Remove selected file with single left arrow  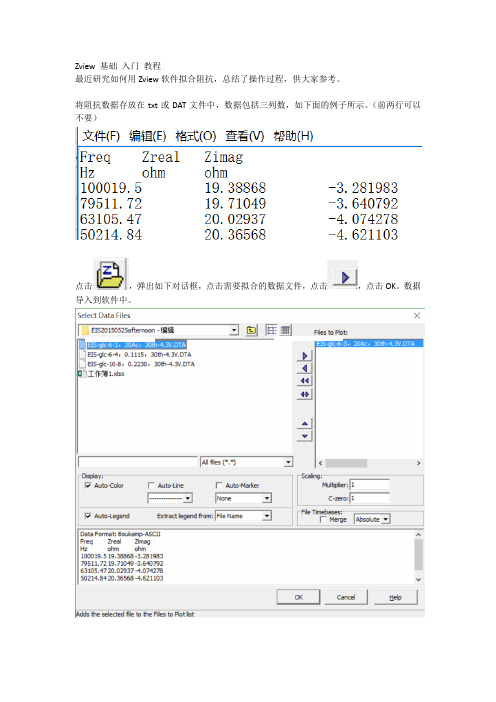305,368
